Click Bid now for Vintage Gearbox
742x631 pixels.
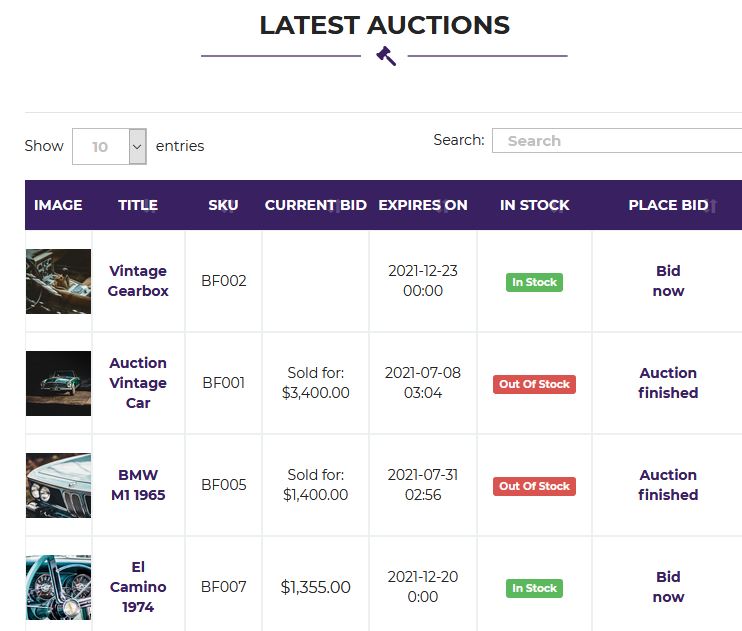click(668, 281)
